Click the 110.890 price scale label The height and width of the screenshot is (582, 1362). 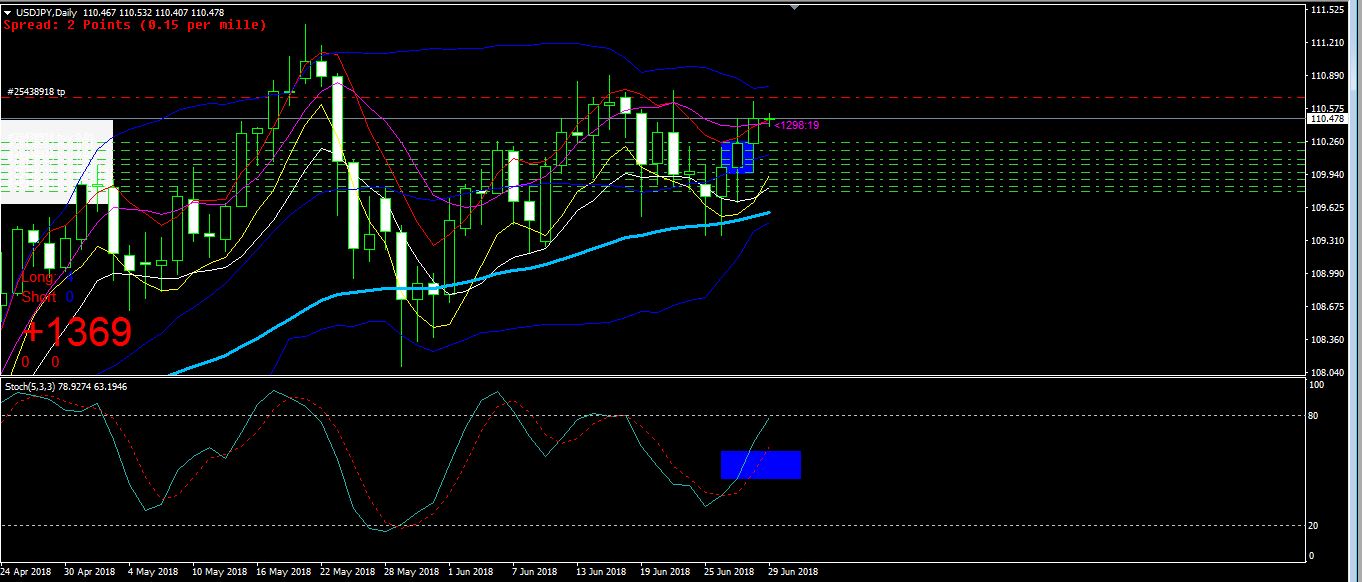pyautogui.click(x=1327, y=76)
